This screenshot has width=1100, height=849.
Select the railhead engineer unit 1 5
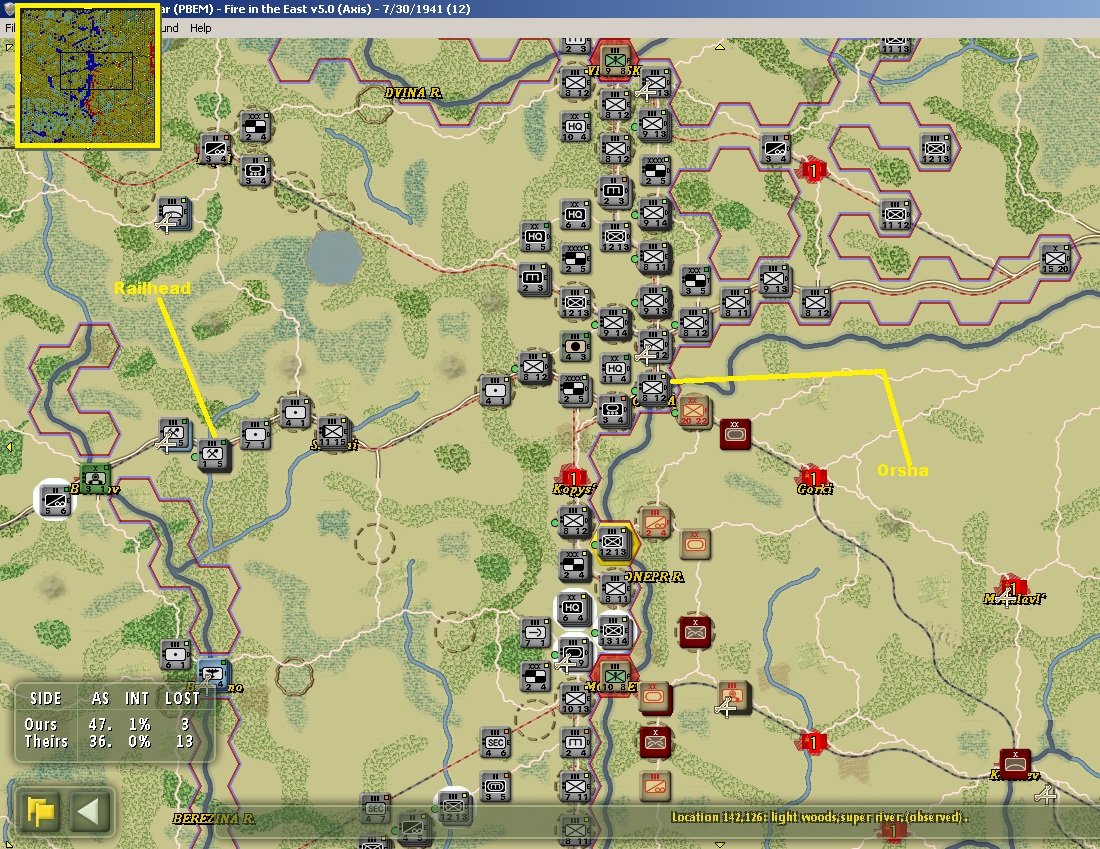point(213,455)
